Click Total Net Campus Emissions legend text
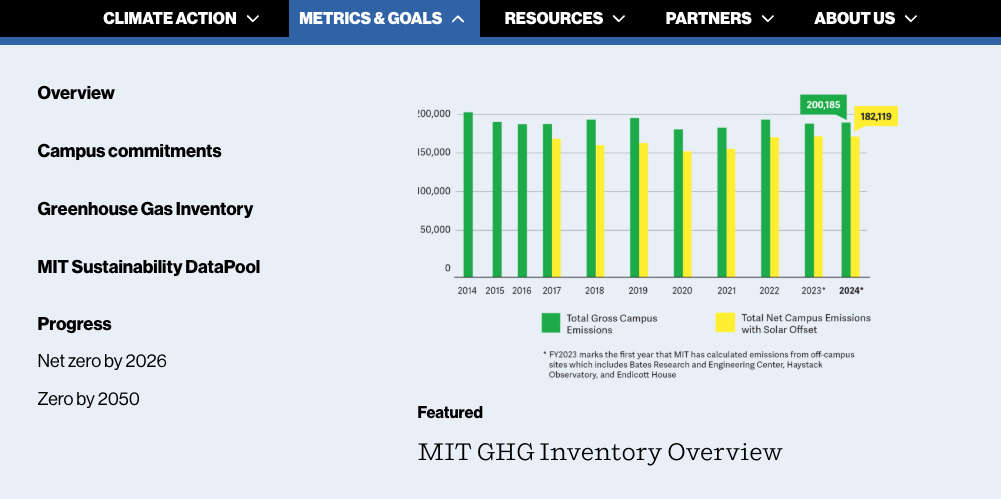The image size is (1001, 499). (806, 324)
